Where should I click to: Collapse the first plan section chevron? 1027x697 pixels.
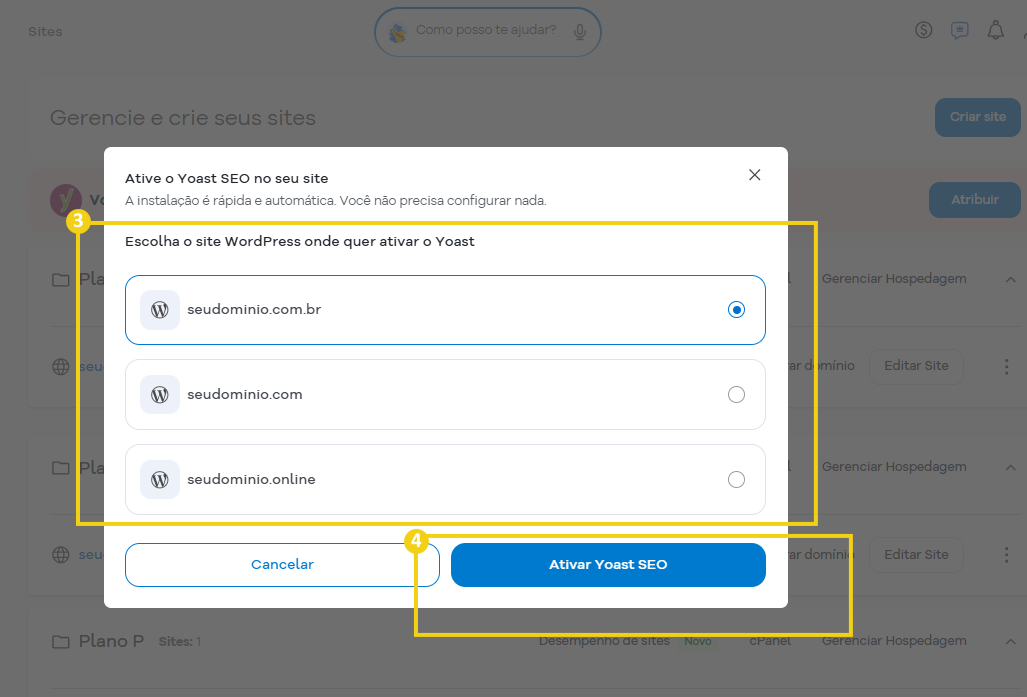[x=1011, y=280]
